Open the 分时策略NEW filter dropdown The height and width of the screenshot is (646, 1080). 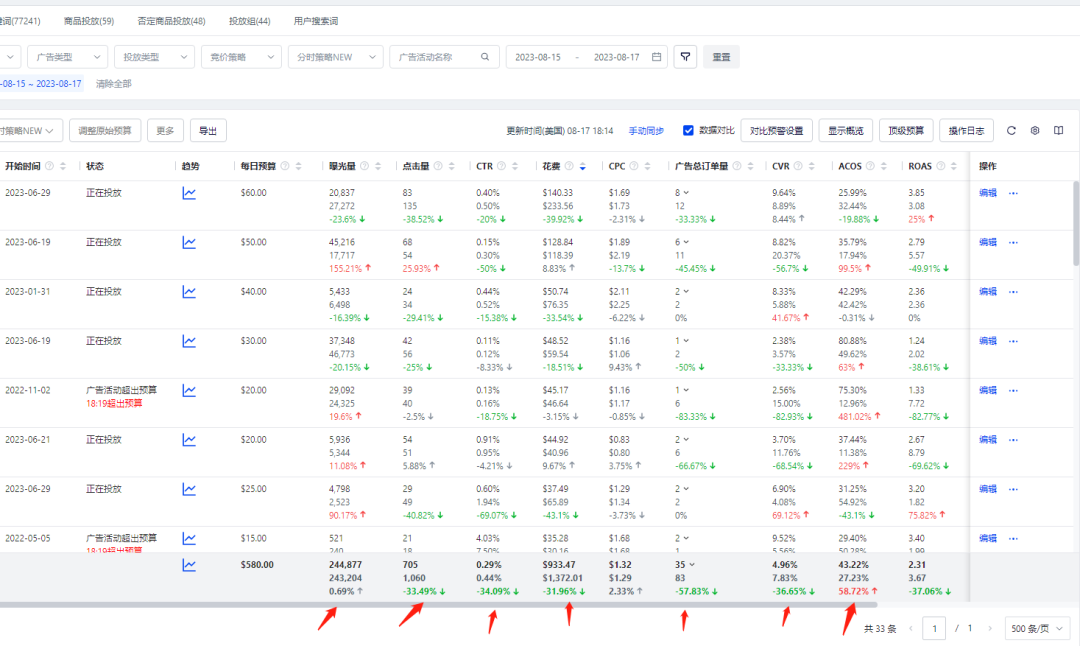335,56
